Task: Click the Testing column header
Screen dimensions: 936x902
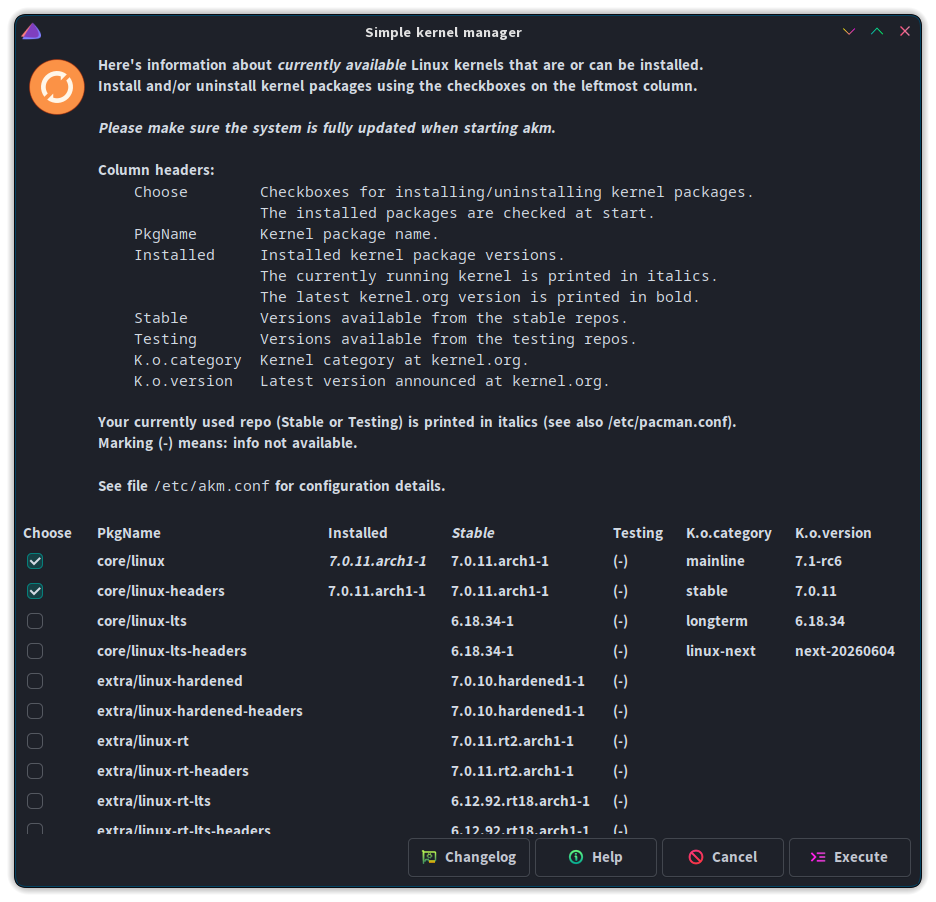Action: tap(638, 533)
